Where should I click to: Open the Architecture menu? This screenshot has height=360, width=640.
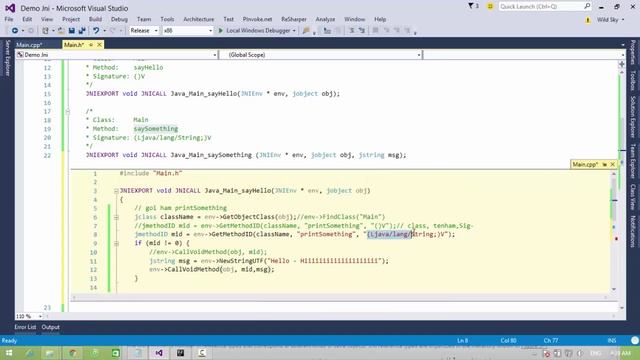(x=198, y=19)
